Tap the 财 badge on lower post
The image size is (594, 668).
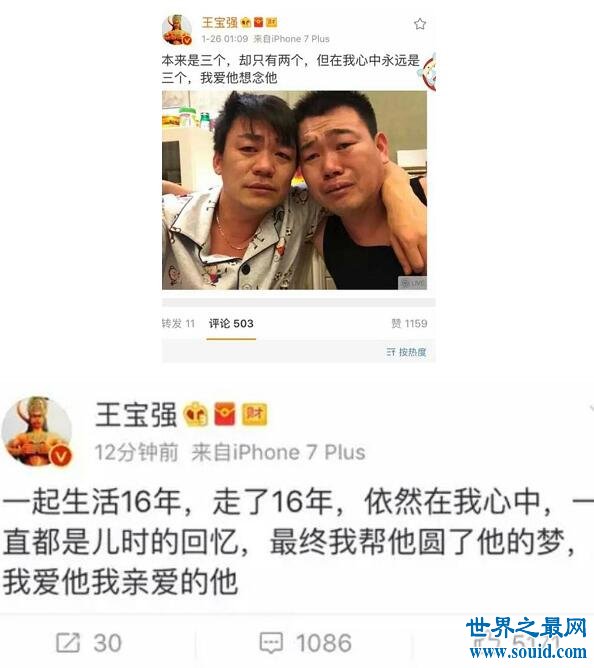[254, 415]
